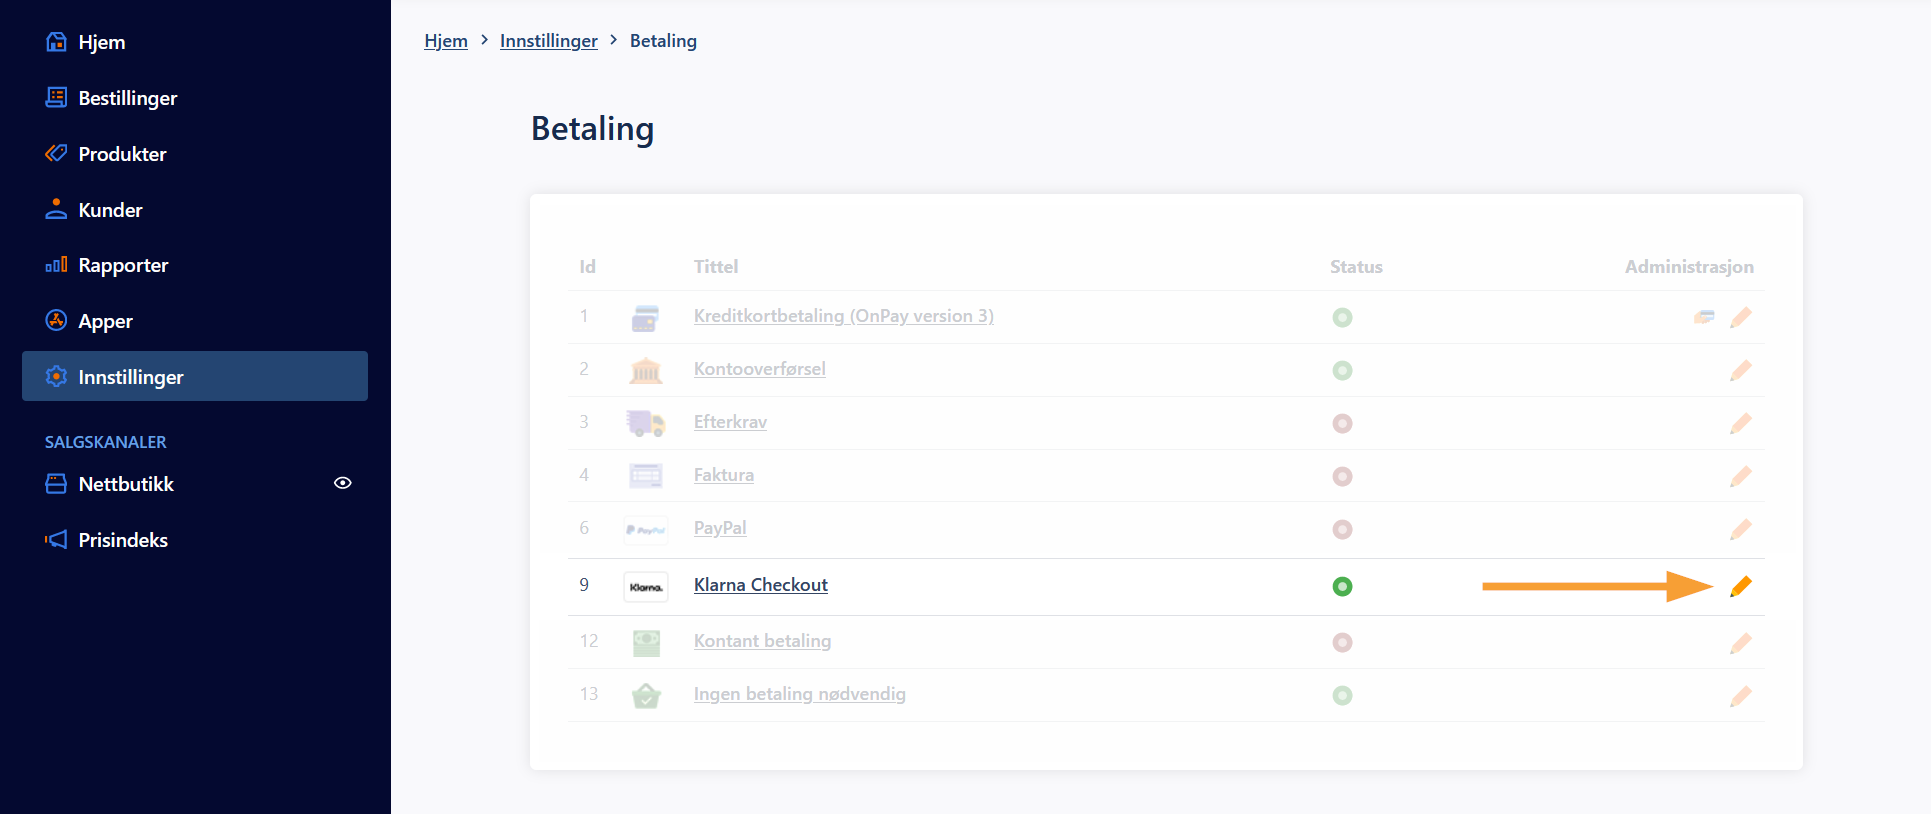Open Ingen betaling nødvendig link
The width and height of the screenshot is (1931, 814).
click(800, 694)
